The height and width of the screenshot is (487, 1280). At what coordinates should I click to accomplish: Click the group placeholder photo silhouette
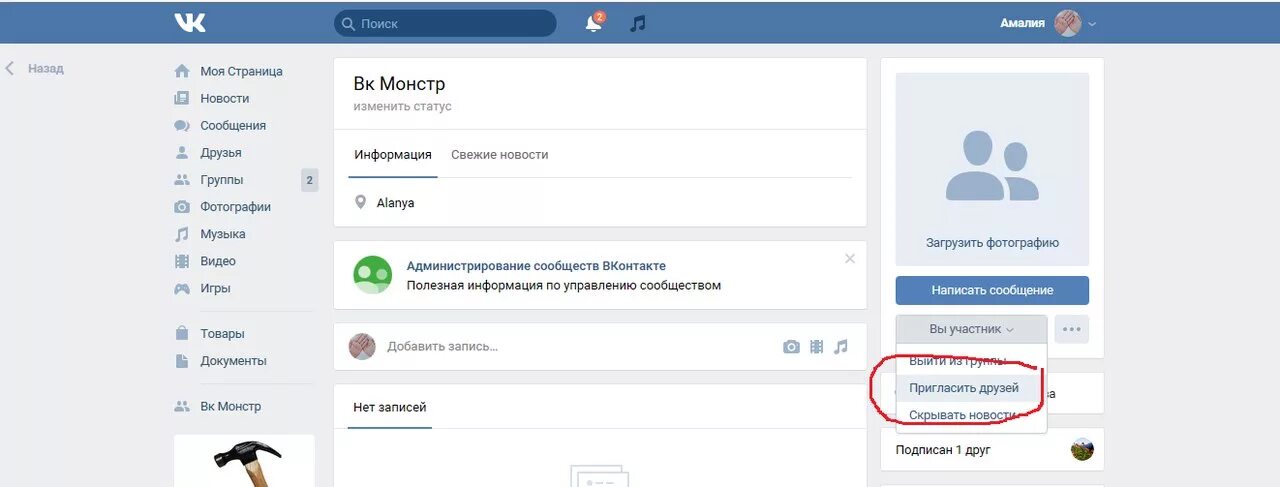coord(992,166)
